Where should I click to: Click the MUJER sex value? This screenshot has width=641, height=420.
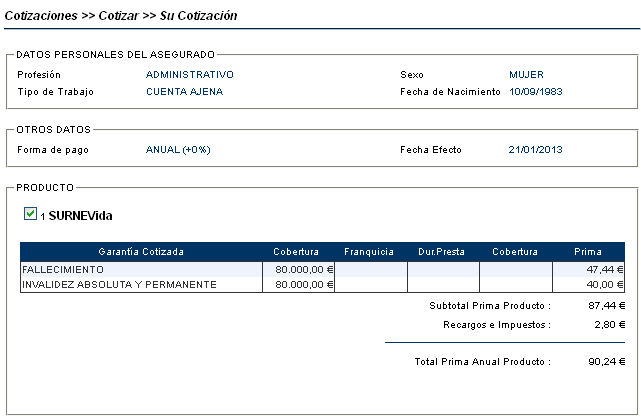pyautogui.click(x=527, y=75)
